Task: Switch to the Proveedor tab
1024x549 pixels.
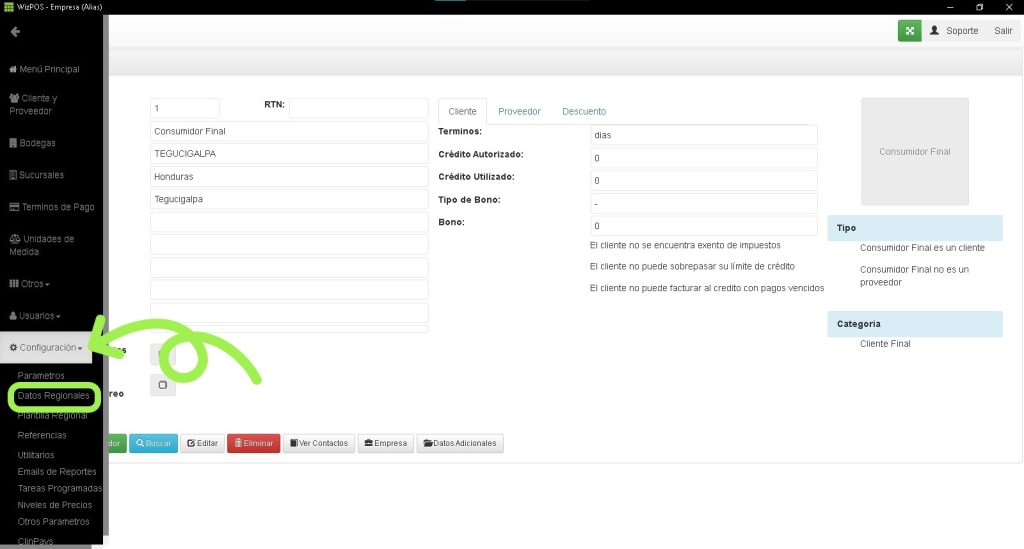Action: pyautogui.click(x=519, y=111)
